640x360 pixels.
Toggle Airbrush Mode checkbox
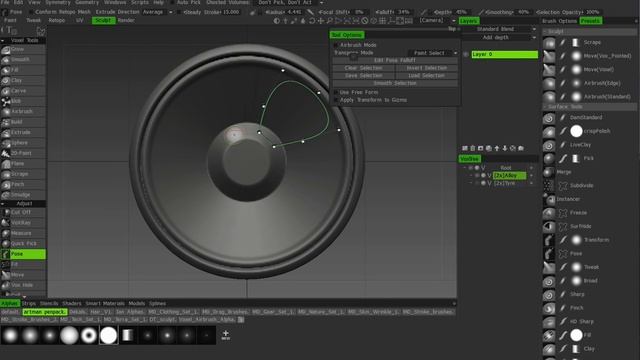(x=336, y=45)
